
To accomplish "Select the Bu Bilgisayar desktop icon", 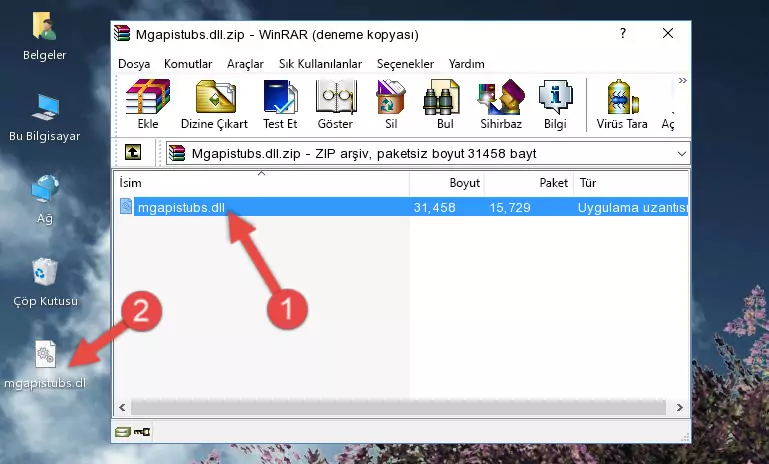I will [45, 118].
